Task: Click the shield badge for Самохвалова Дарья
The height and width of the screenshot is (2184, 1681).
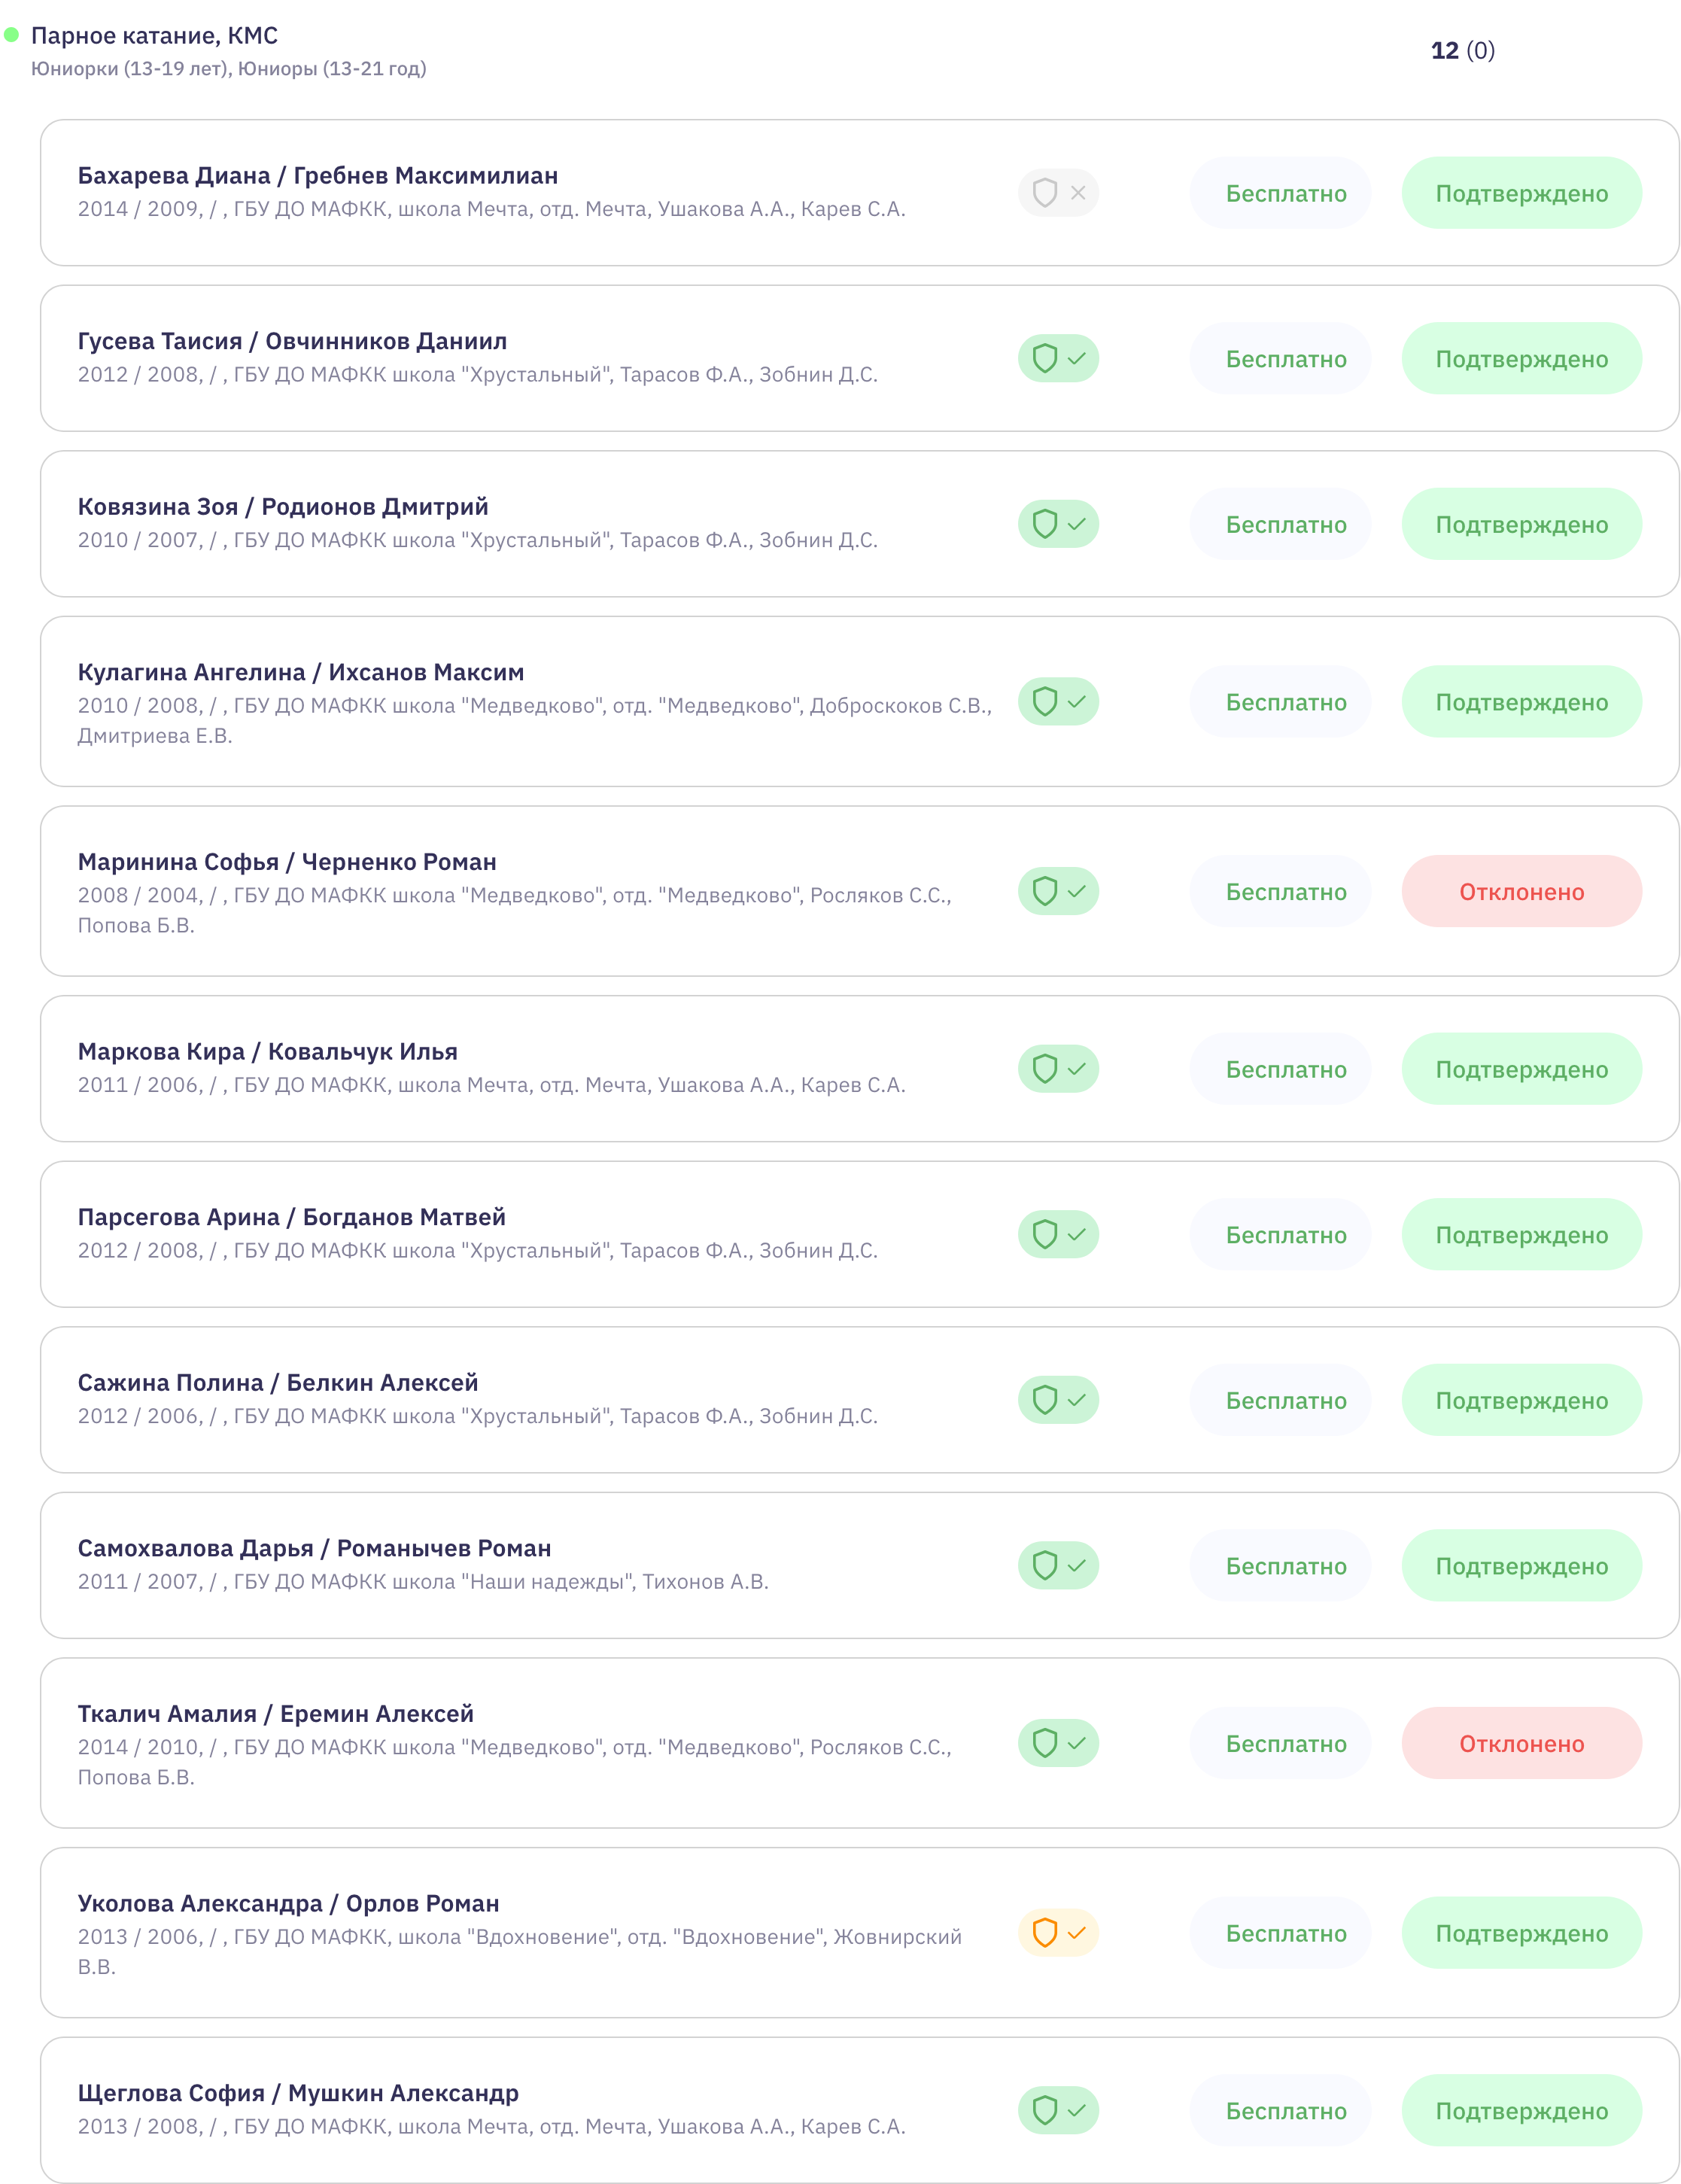Action: (1058, 1565)
